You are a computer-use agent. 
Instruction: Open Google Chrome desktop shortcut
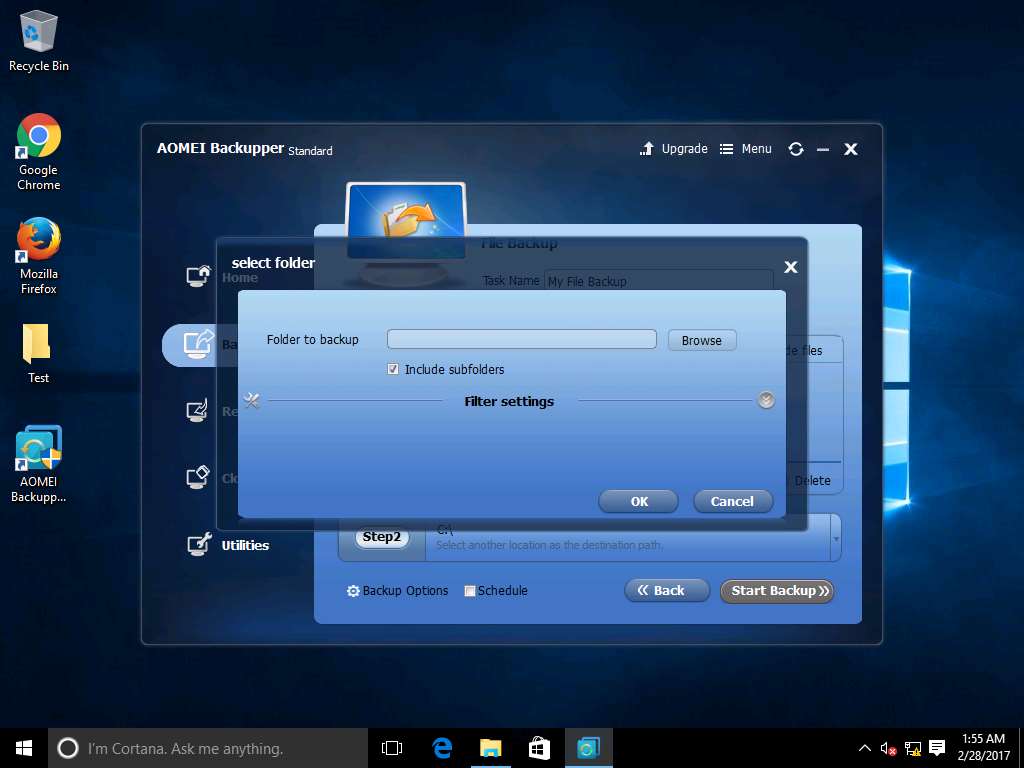point(39,152)
